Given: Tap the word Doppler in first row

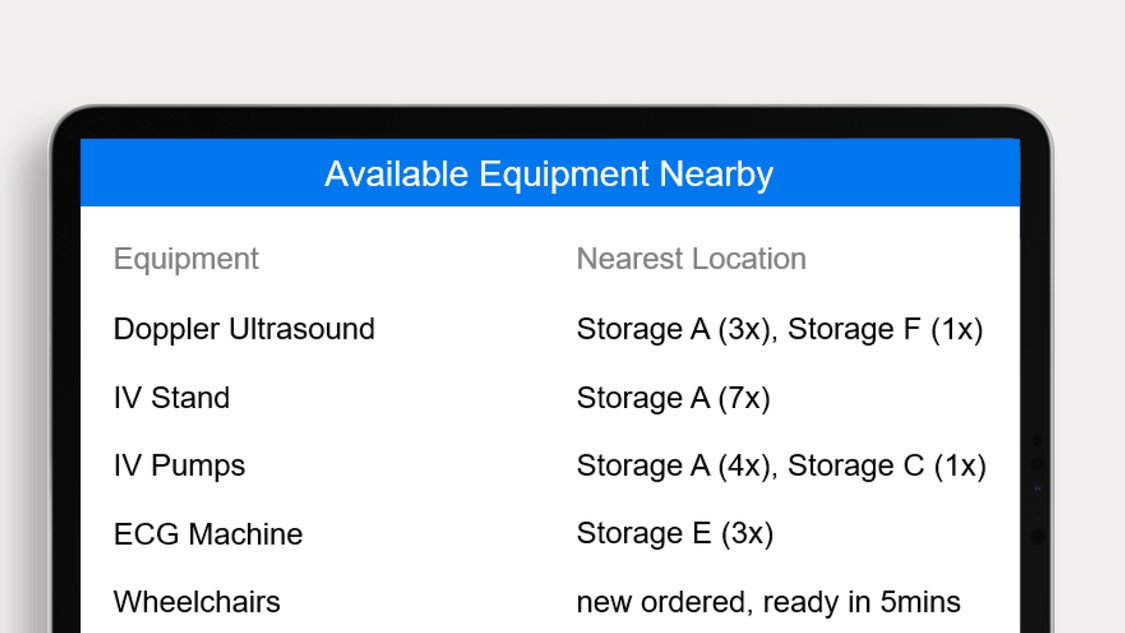Looking at the screenshot, I should 166,329.
